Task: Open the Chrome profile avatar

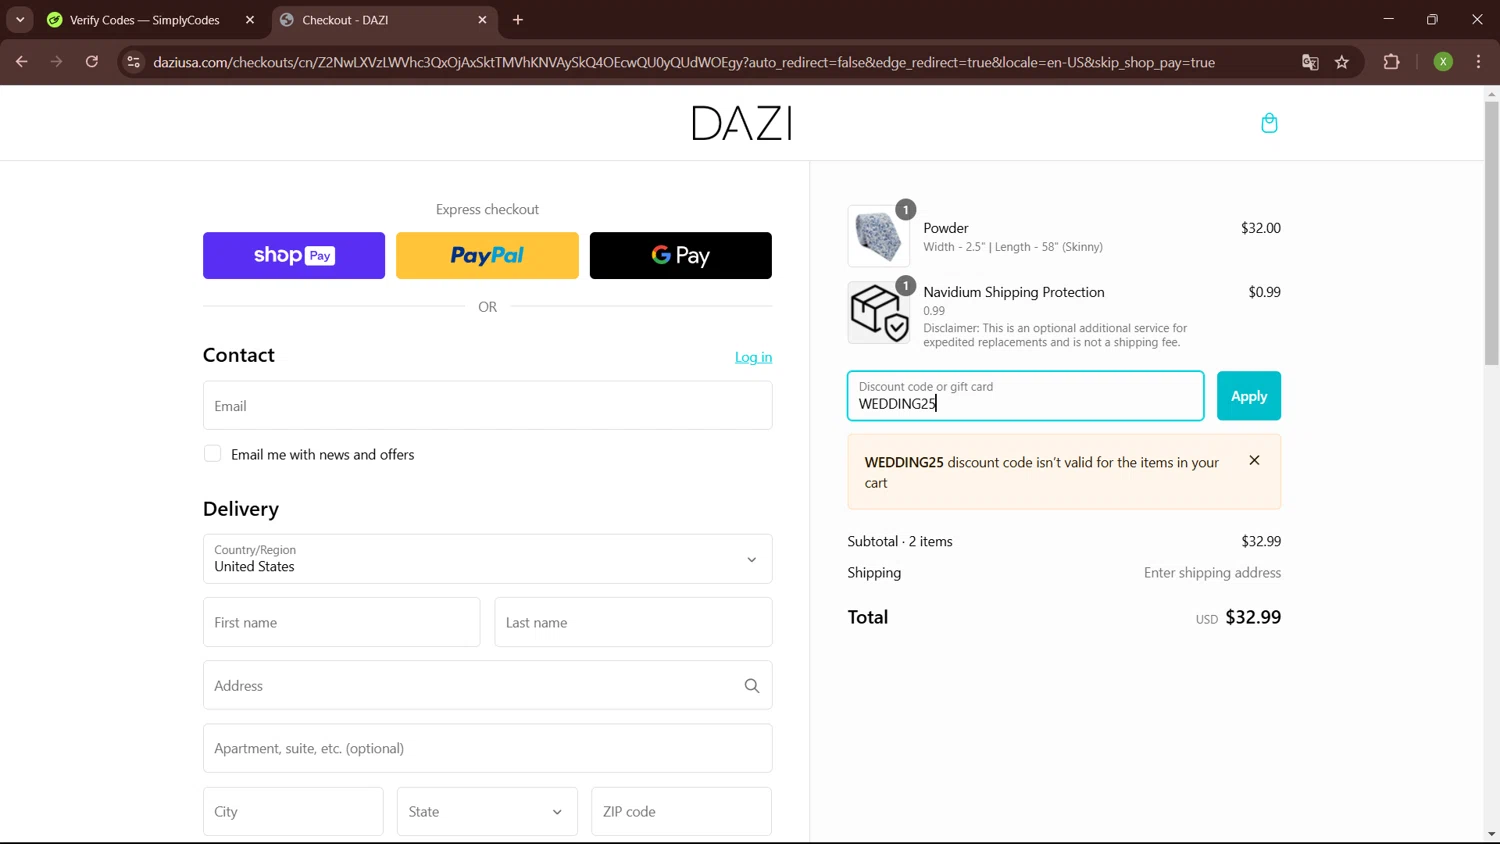Action: [x=1443, y=62]
